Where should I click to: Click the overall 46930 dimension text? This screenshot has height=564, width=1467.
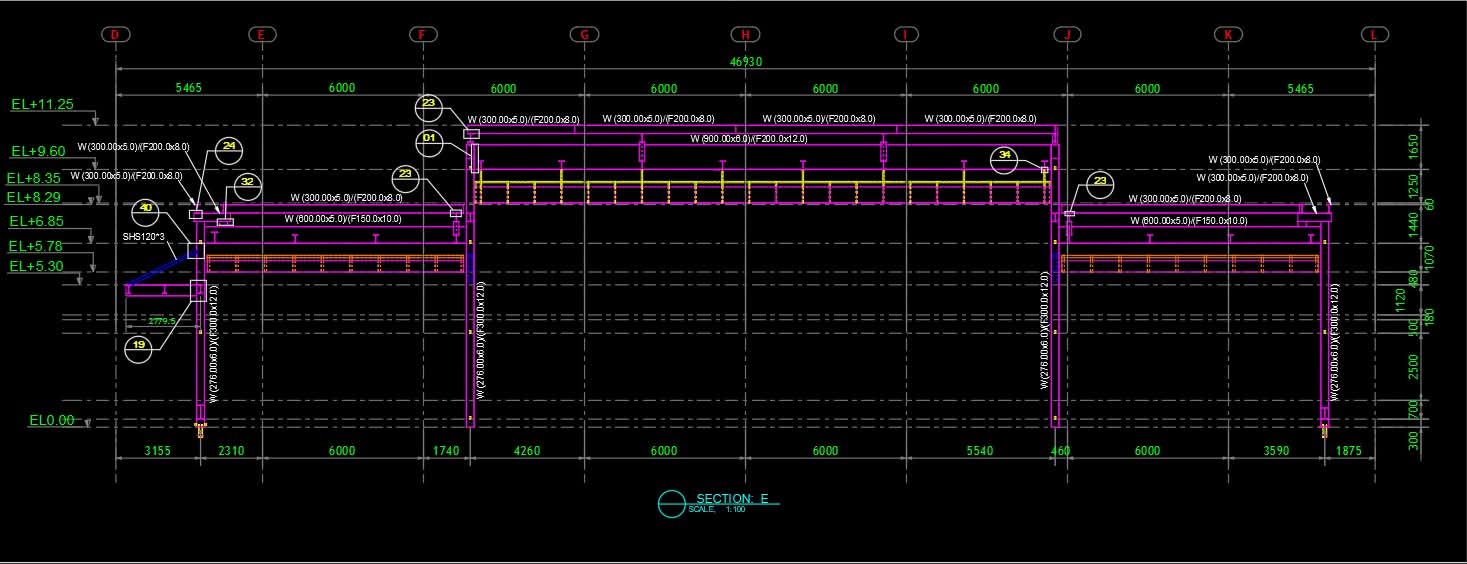745,62
